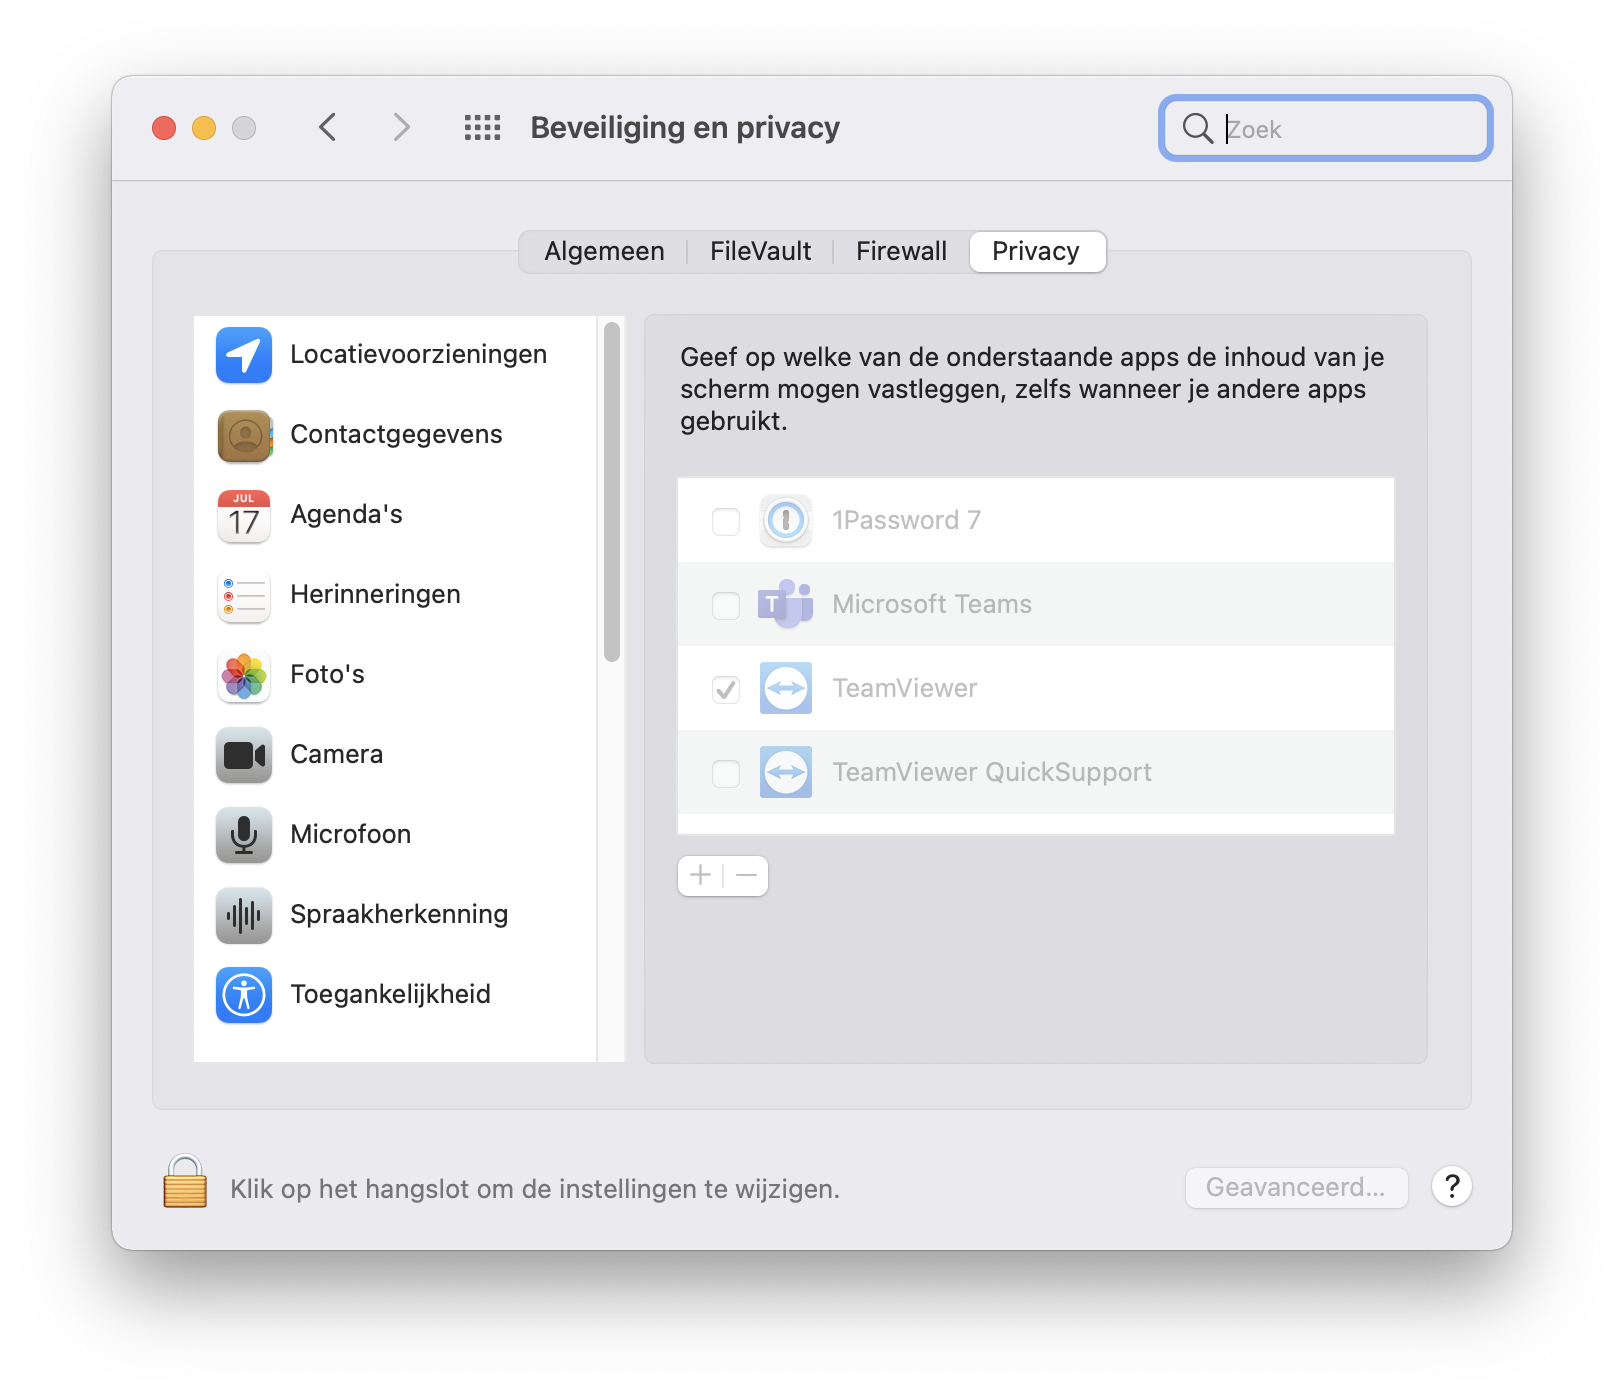Switch to the Privacy tab
Screen dimensions: 1624x1398
[1036, 251]
